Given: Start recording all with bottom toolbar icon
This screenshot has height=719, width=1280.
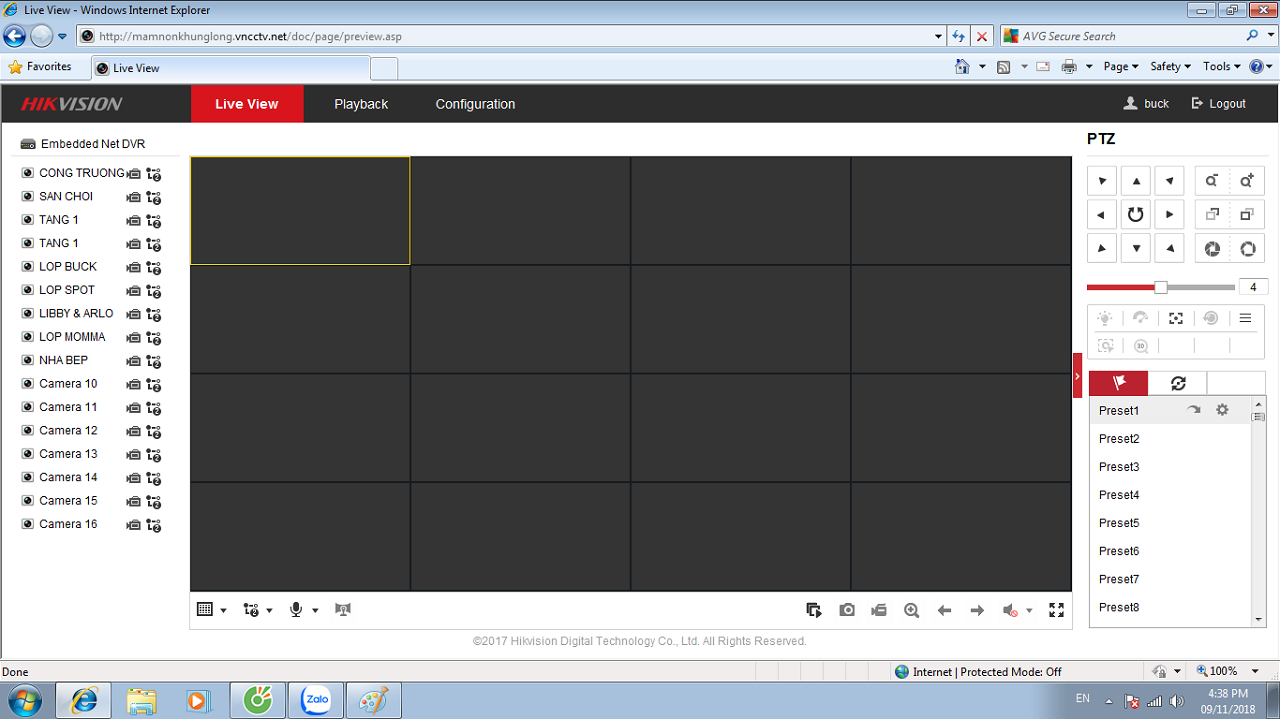Looking at the screenshot, I should (x=879, y=610).
